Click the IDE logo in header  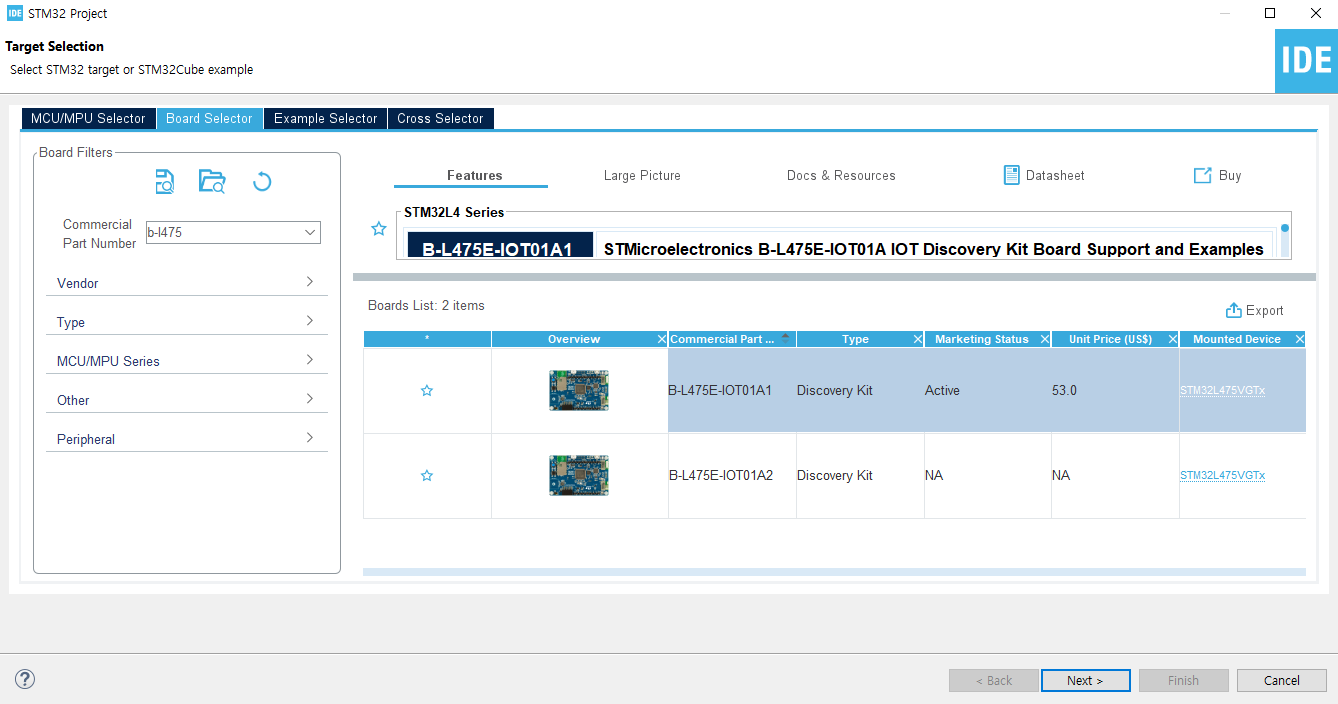(x=1306, y=61)
